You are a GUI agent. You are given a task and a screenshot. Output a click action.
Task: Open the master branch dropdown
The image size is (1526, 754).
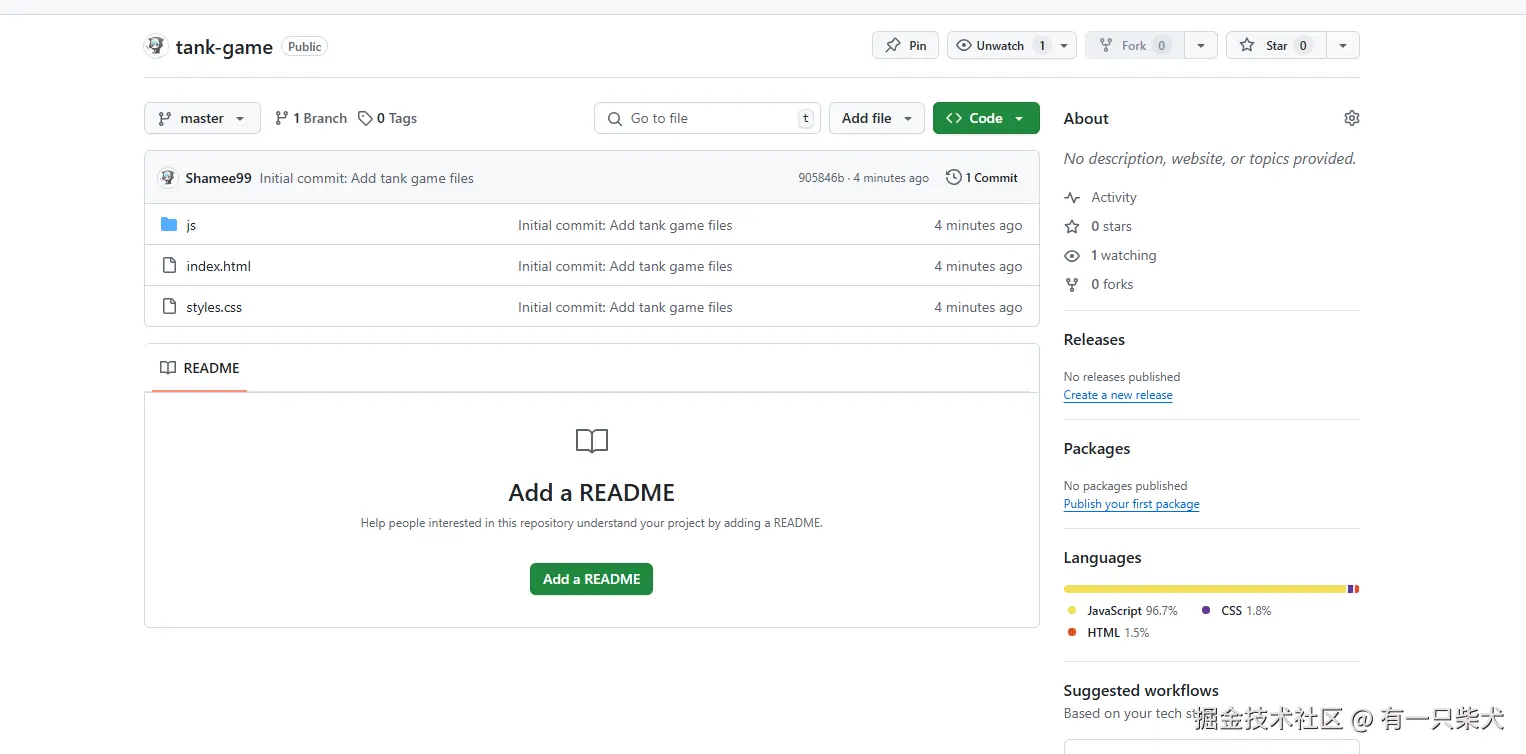coord(202,118)
